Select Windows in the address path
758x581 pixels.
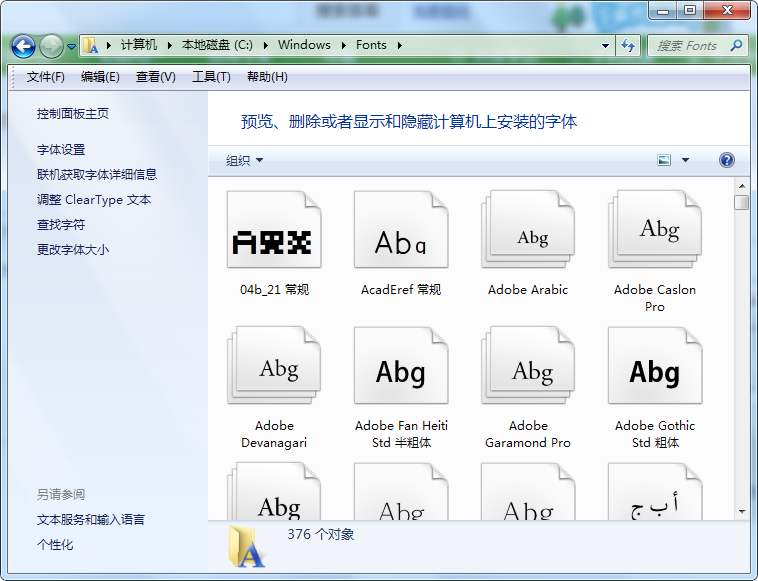[304, 45]
